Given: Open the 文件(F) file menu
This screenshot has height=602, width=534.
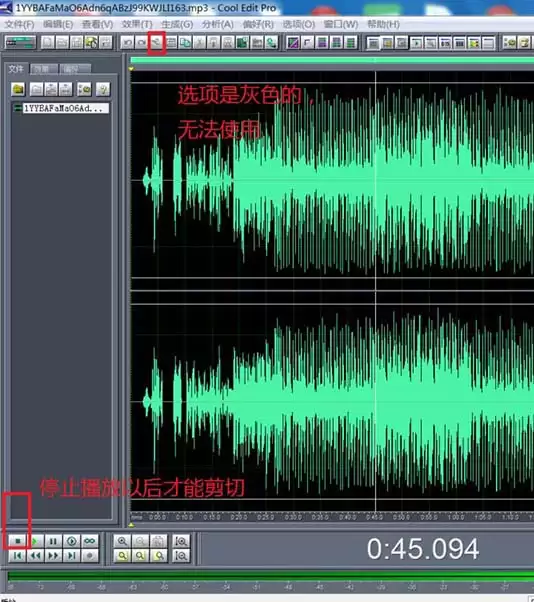Looking at the screenshot, I should coord(19,24).
